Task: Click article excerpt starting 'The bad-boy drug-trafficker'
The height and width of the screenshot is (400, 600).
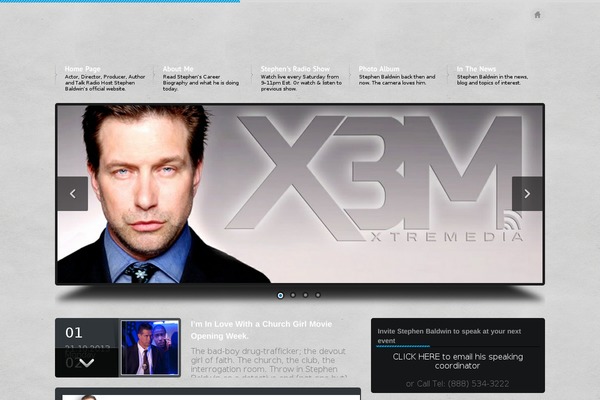Action: 269,362
